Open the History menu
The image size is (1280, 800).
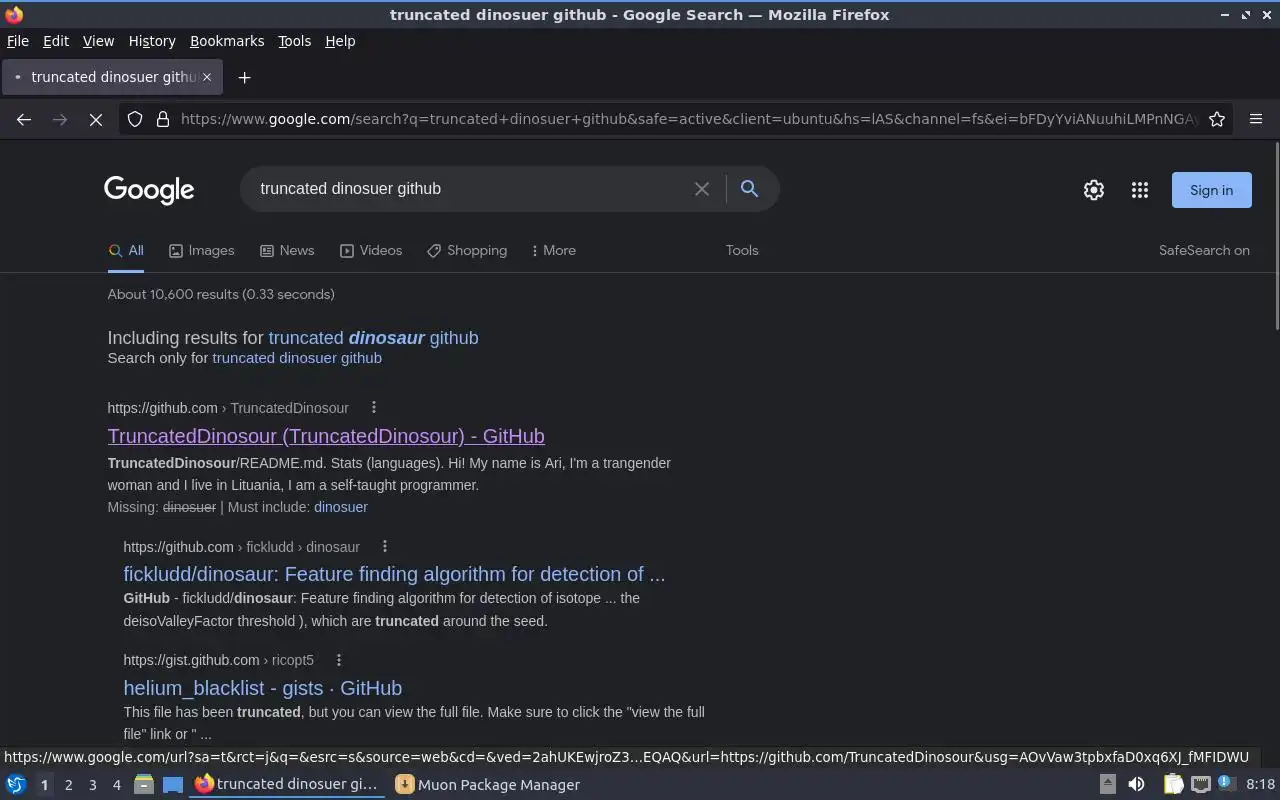[152, 41]
